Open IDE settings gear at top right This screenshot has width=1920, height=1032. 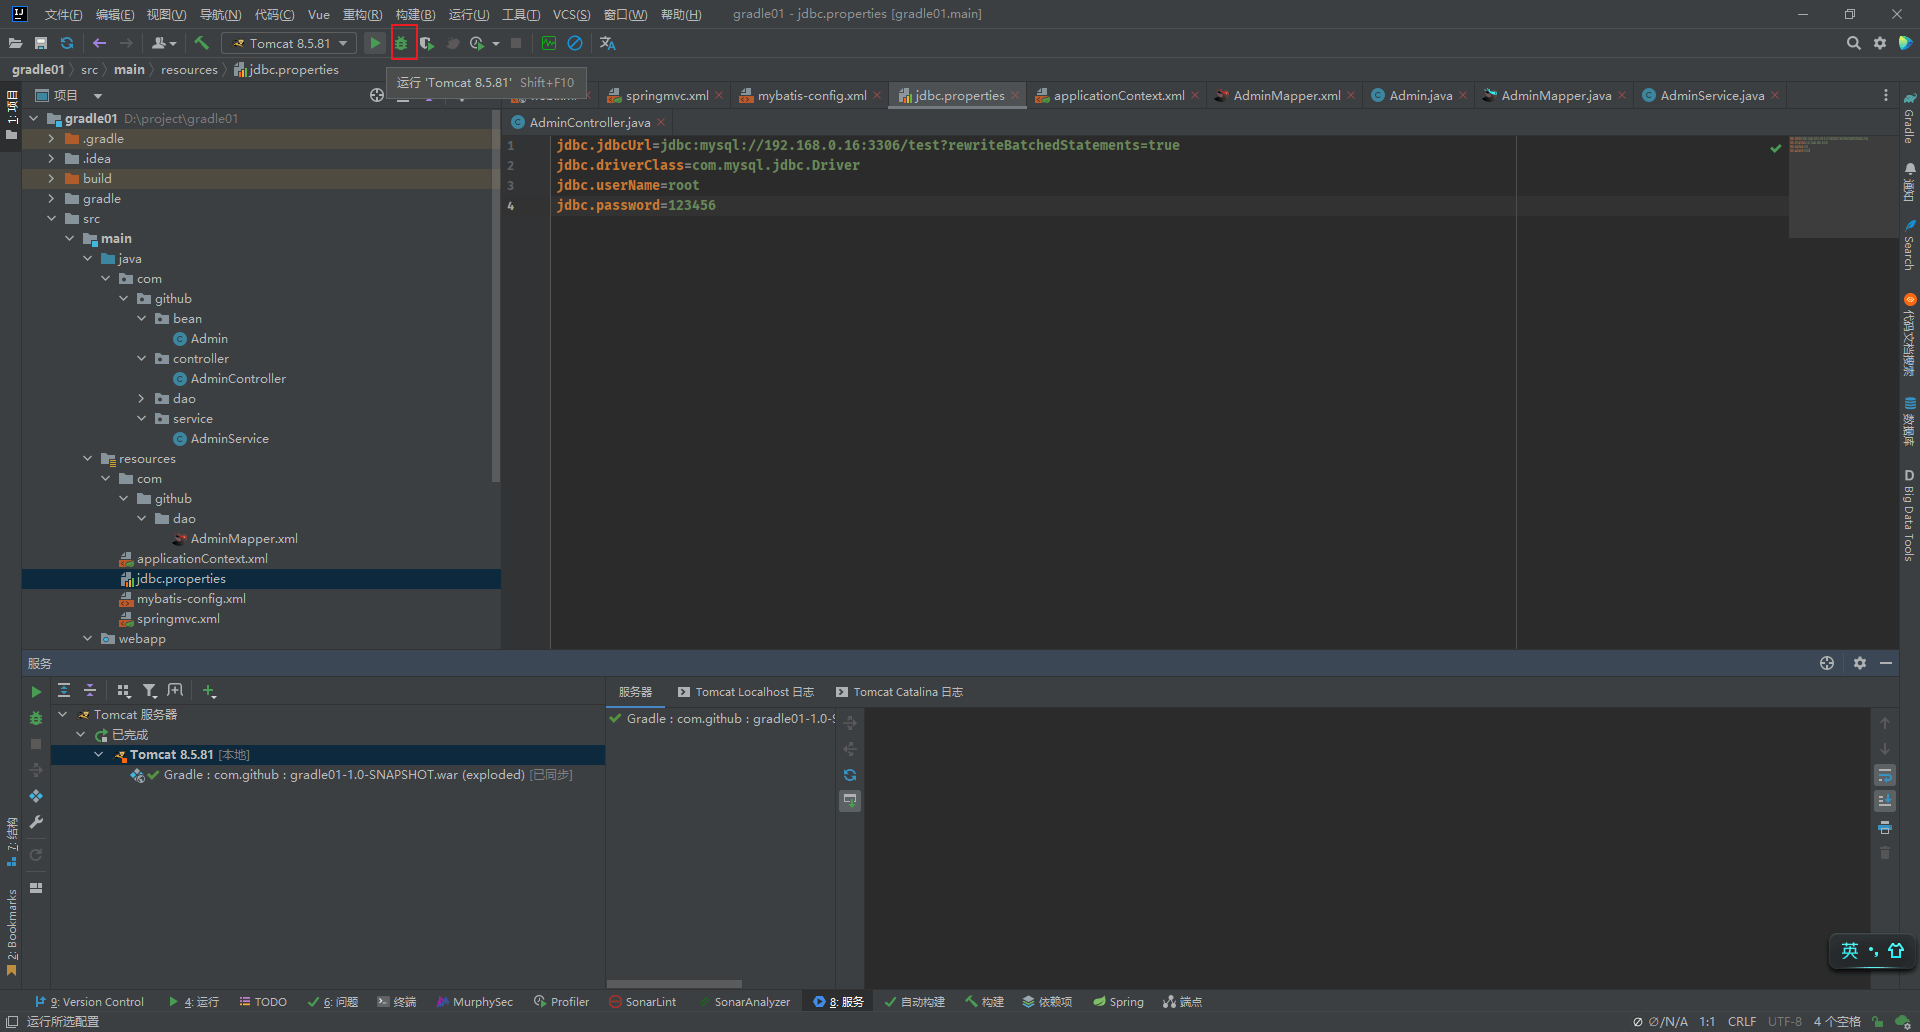pyautogui.click(x=1880, y=43)
